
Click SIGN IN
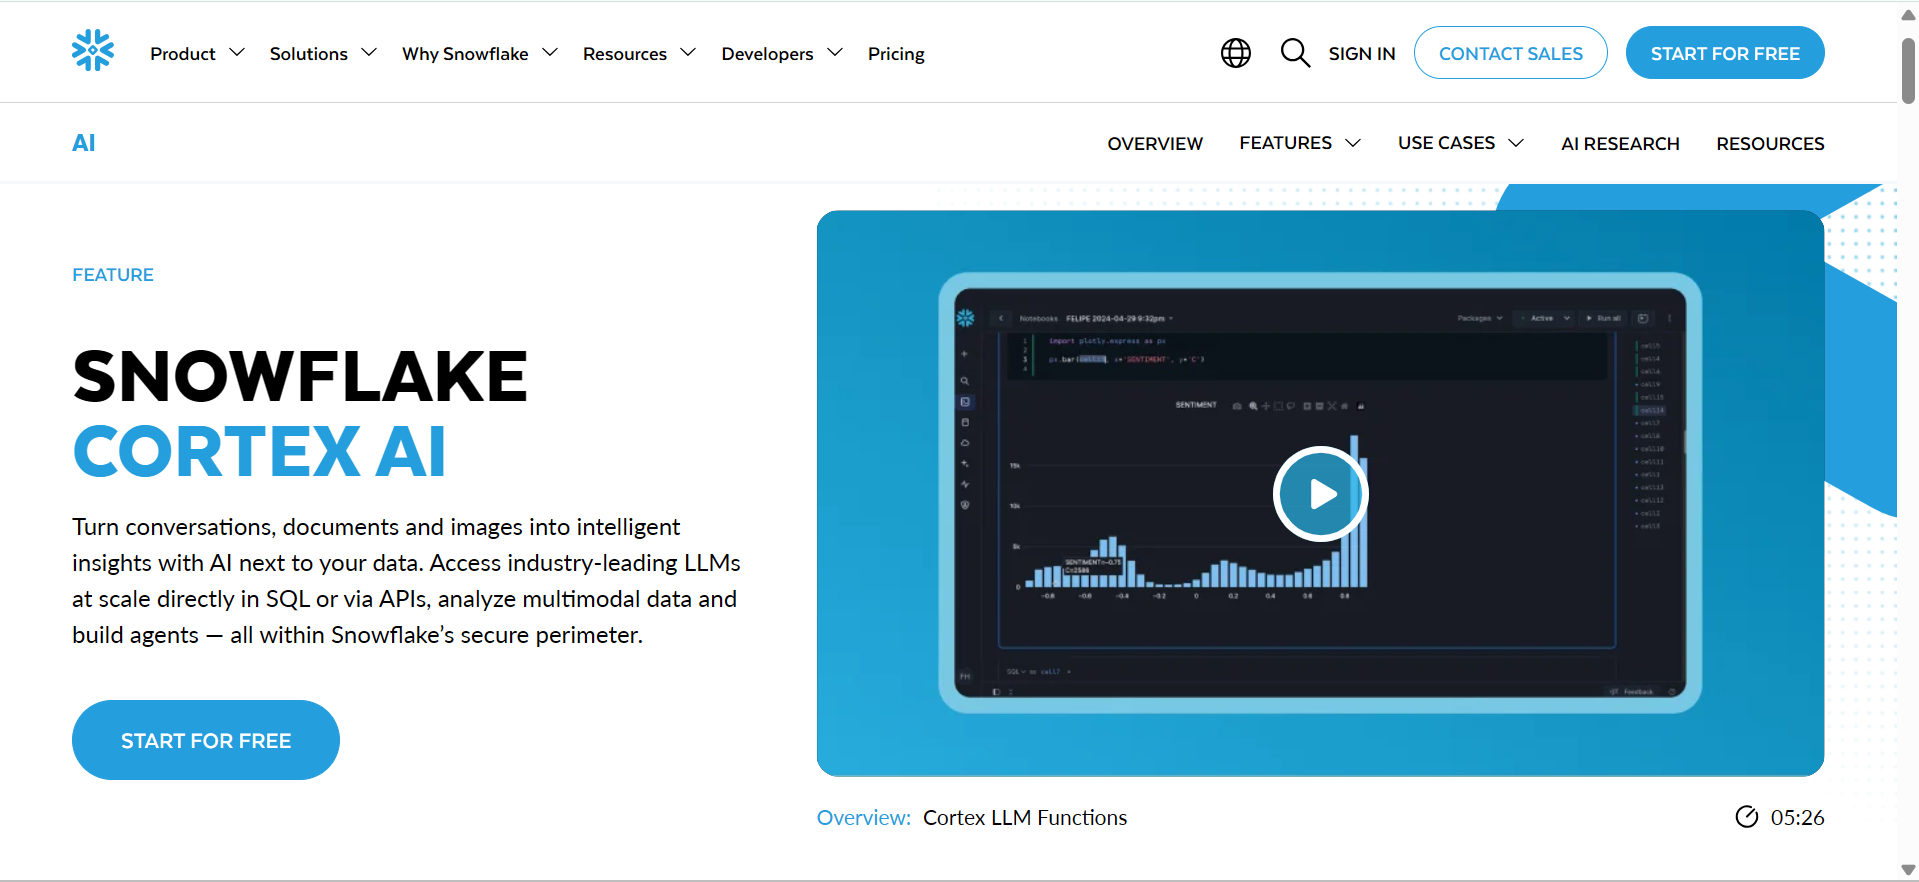tap(1362, 54)
